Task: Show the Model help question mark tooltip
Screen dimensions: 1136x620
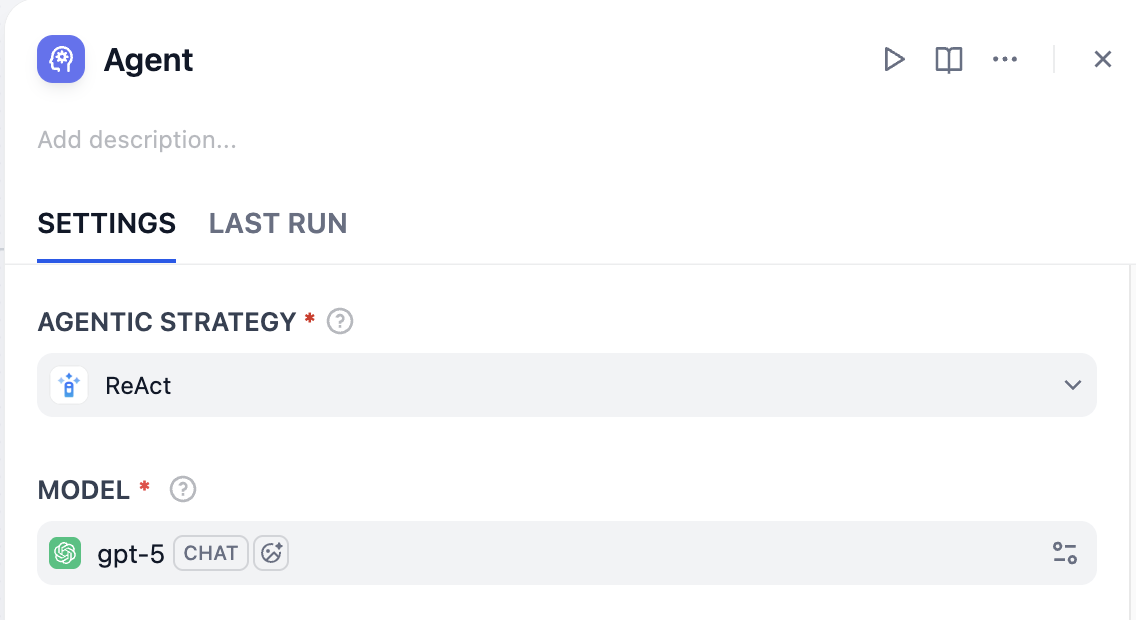Action: [x=183, y=490]
